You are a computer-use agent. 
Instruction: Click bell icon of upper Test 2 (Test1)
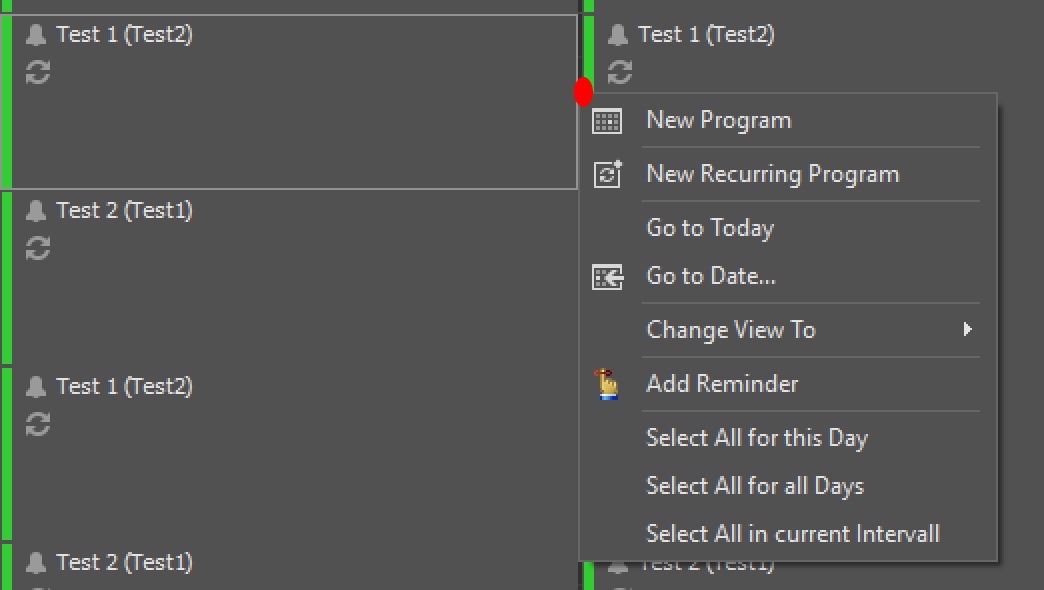[36, 210]
